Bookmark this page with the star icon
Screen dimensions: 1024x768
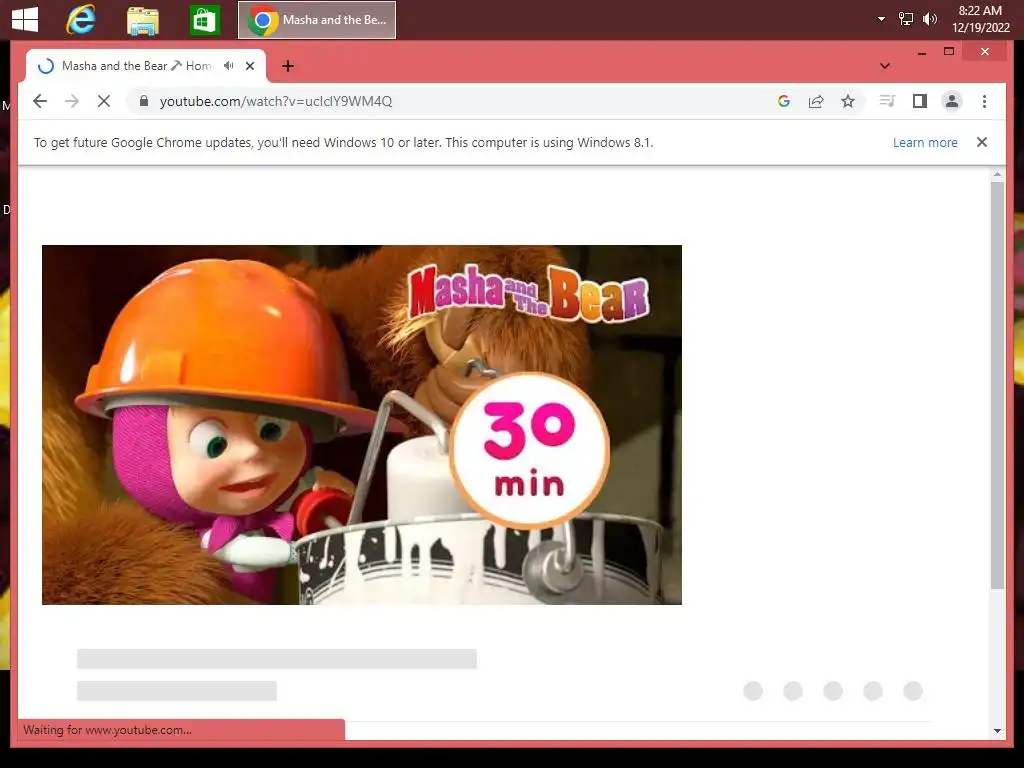pos(848,101)
